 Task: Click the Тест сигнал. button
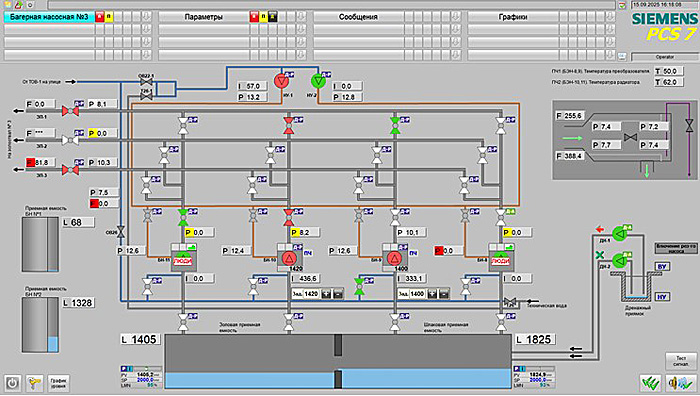(x=681, y=361)
